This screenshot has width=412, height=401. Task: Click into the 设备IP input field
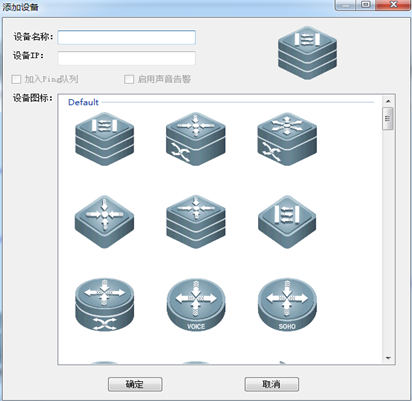coord(127,58)
